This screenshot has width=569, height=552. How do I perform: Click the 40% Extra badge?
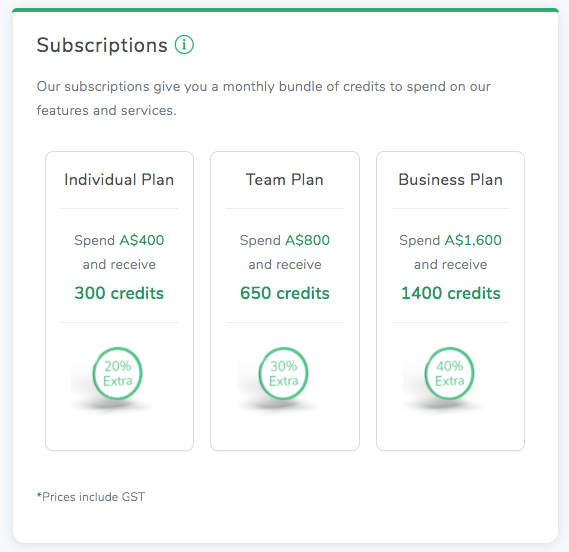[449, 373]
